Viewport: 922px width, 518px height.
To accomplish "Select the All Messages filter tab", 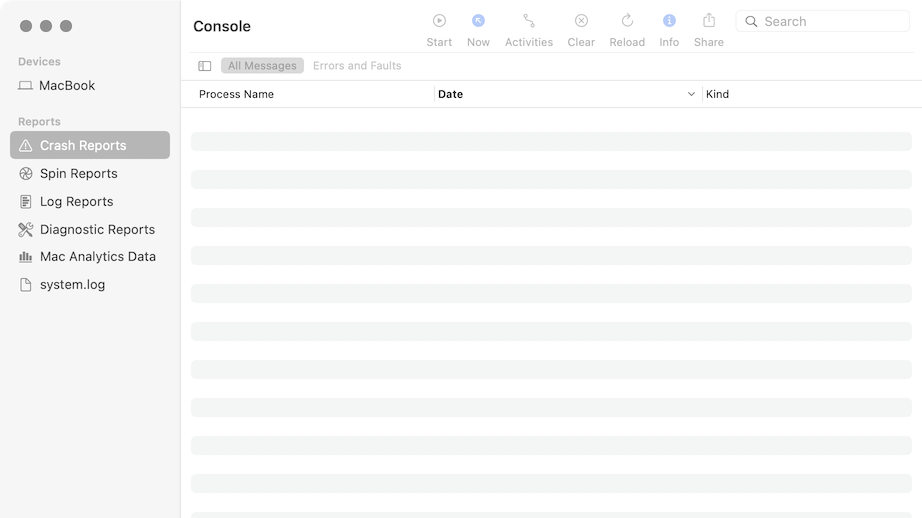I will (262, 66).
